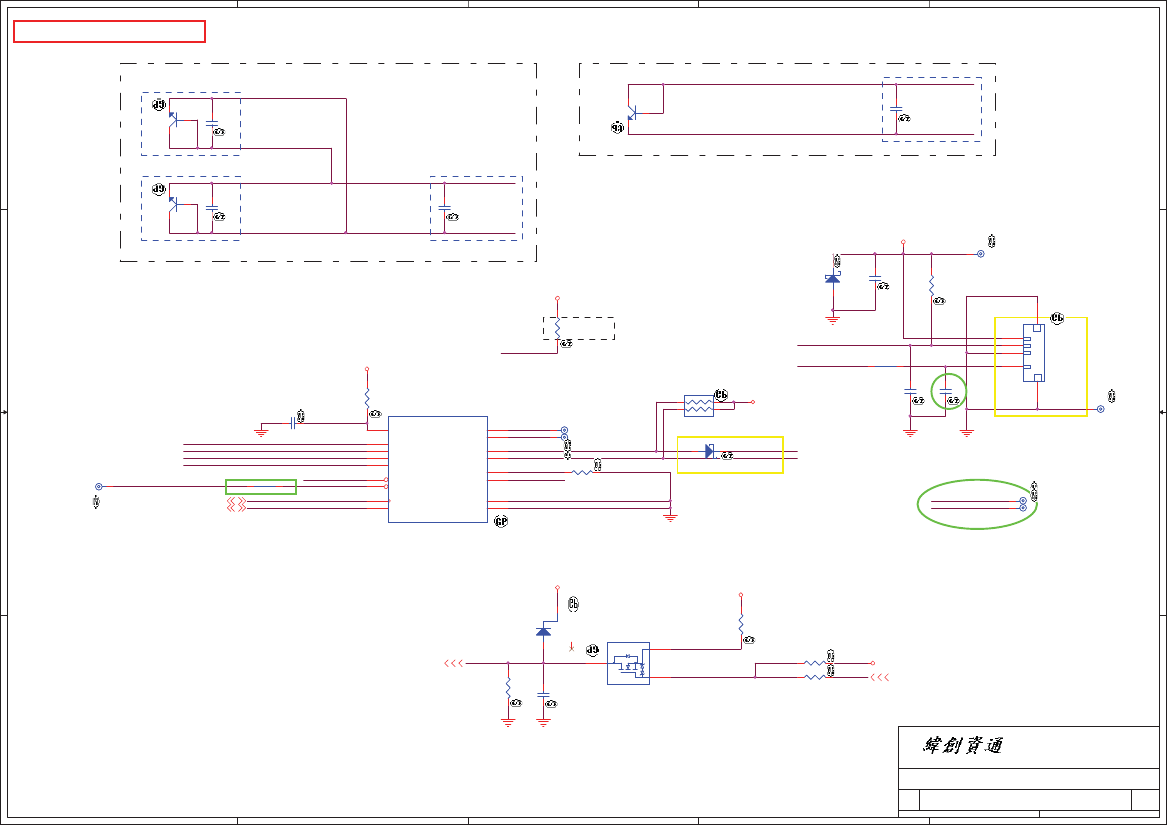Viewport: 1167px width, 825px height.
Task: Click the horizontal capacitor left of the IC
Action: coord(293,424)
